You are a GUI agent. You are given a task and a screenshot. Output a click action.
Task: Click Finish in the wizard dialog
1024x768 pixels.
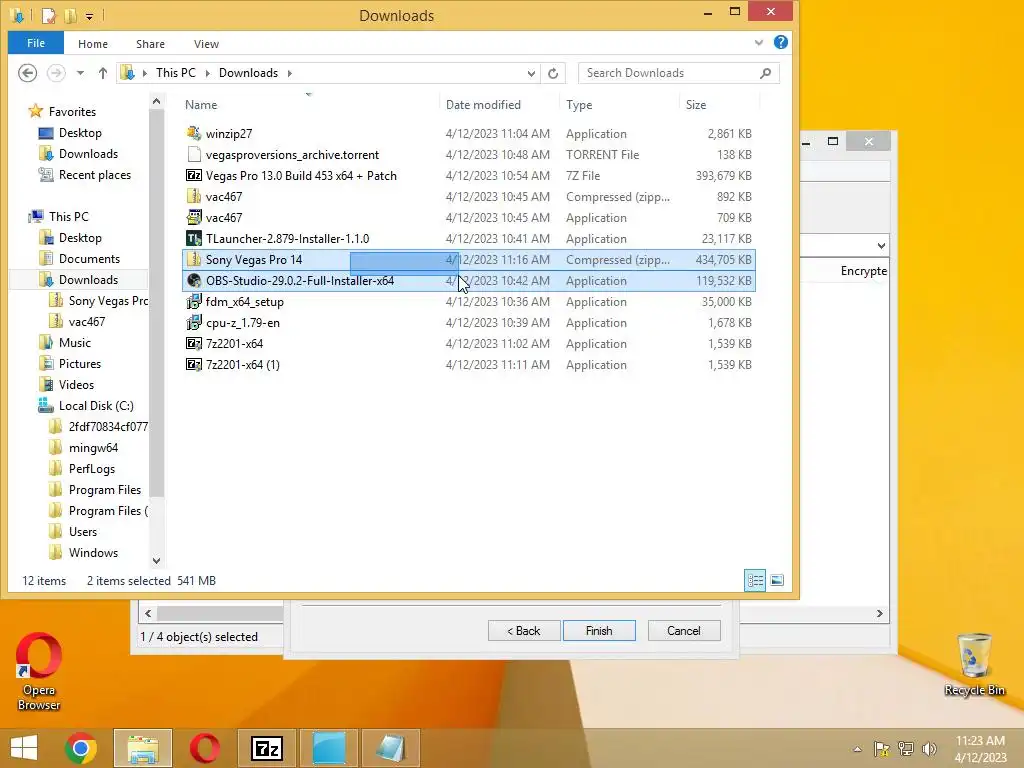[x=599, y=631]
